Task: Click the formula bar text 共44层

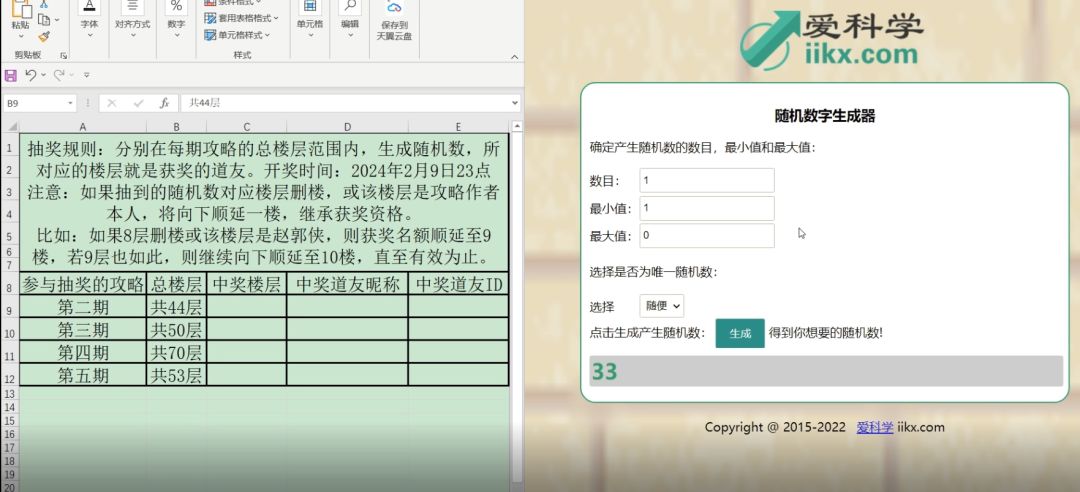Action: [x=205, y=103]
